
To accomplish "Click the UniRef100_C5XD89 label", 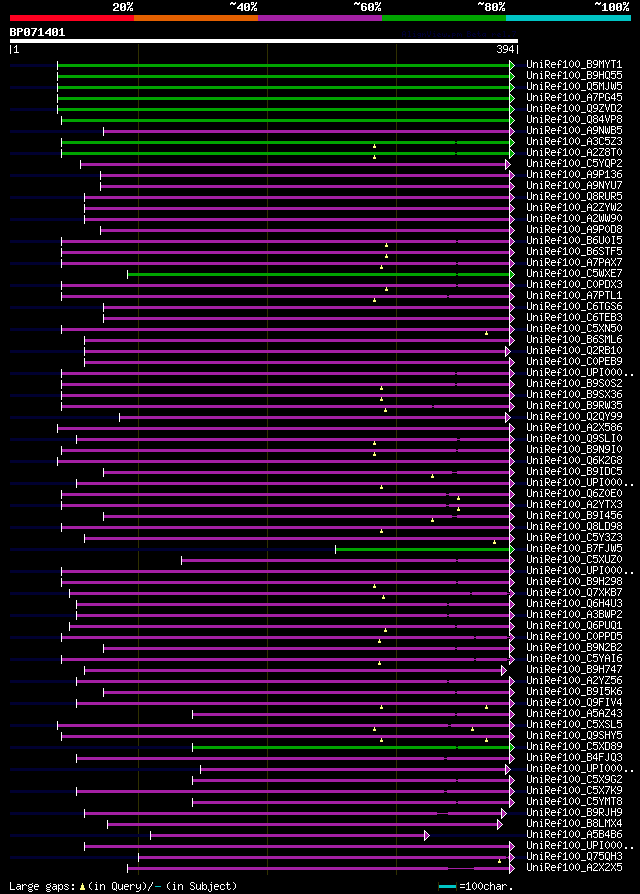I will pos(574,747).
